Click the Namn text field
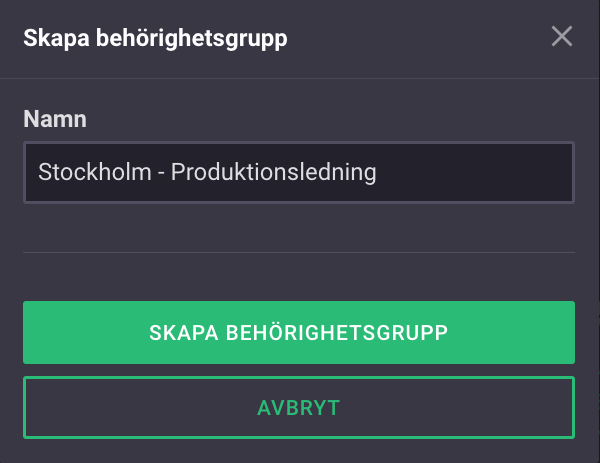 pos(298,172)
